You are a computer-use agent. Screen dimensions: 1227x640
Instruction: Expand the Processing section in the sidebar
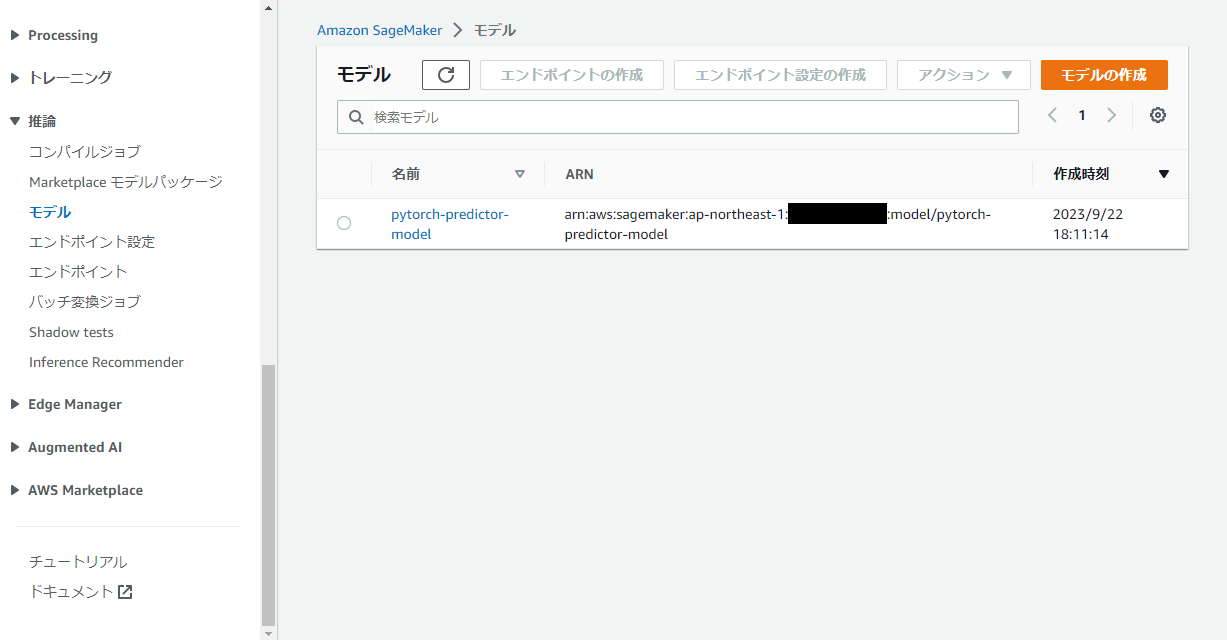pyautogui.click(x=63, y=35)
